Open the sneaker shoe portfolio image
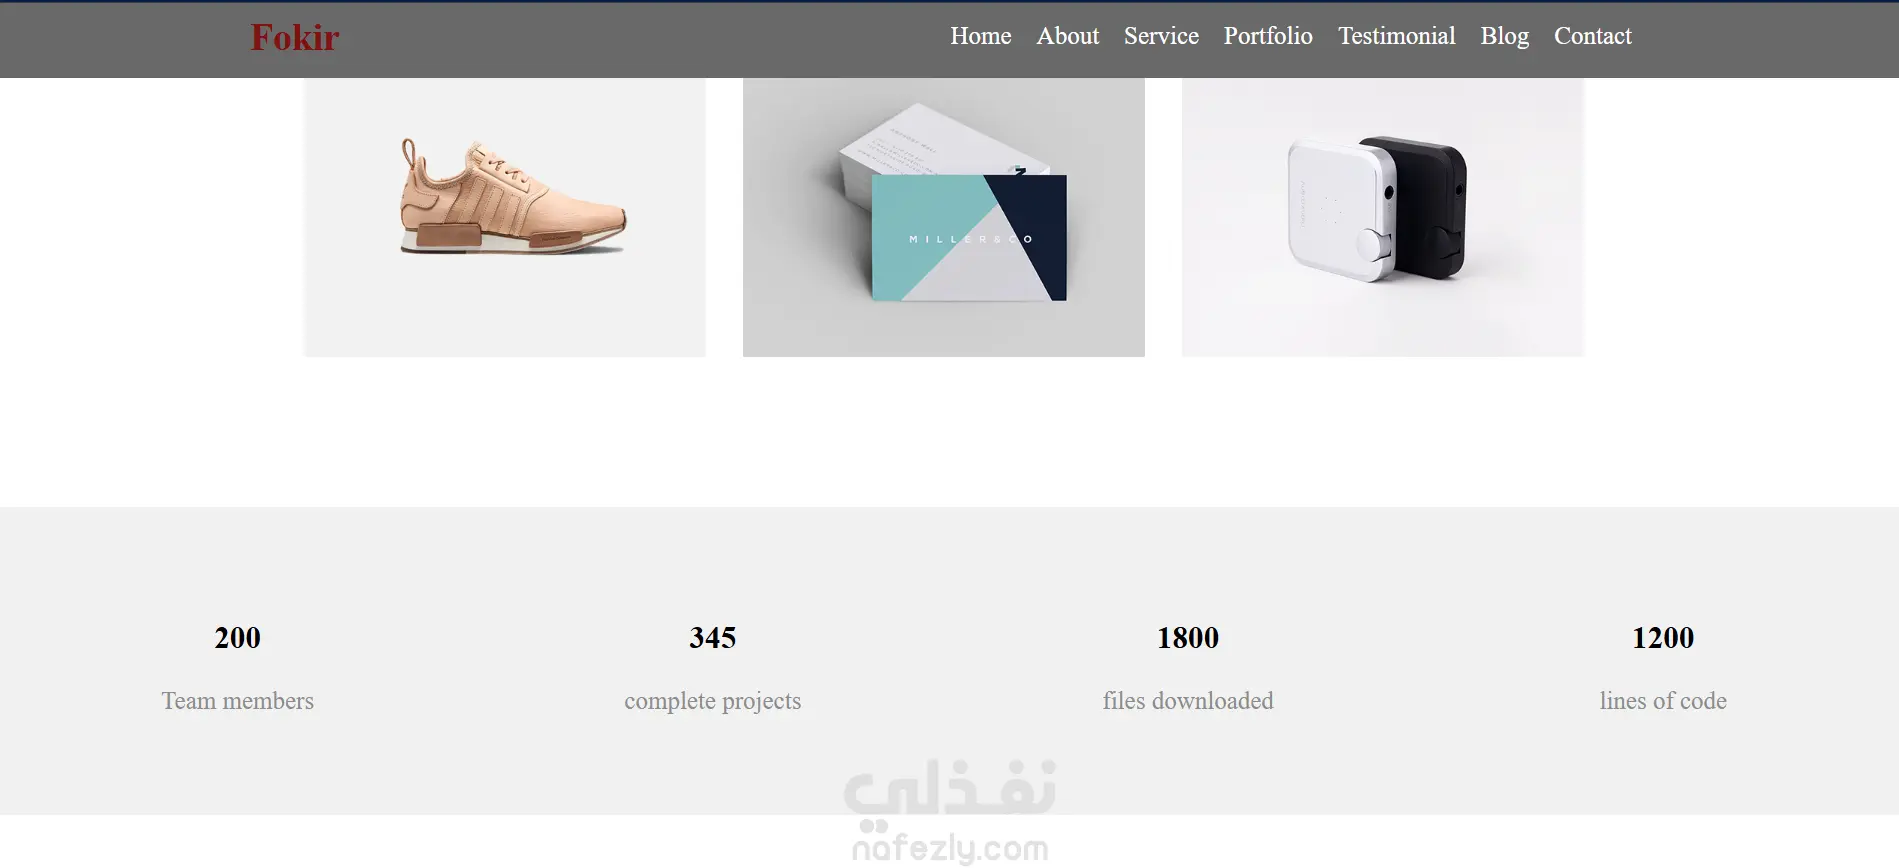1899x868 pixels. (x=505, y=217)
